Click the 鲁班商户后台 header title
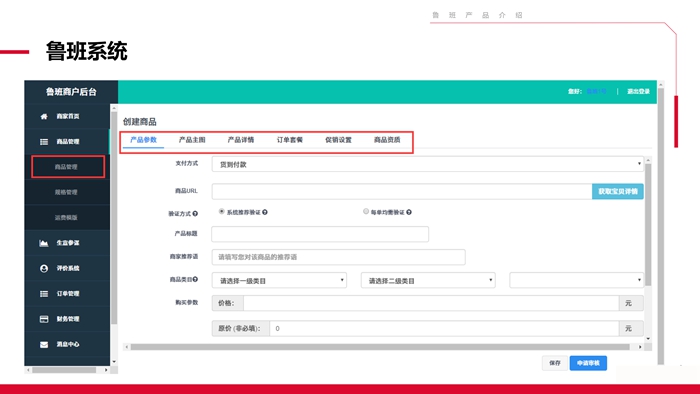700x394 pixels. coord(71,92)
